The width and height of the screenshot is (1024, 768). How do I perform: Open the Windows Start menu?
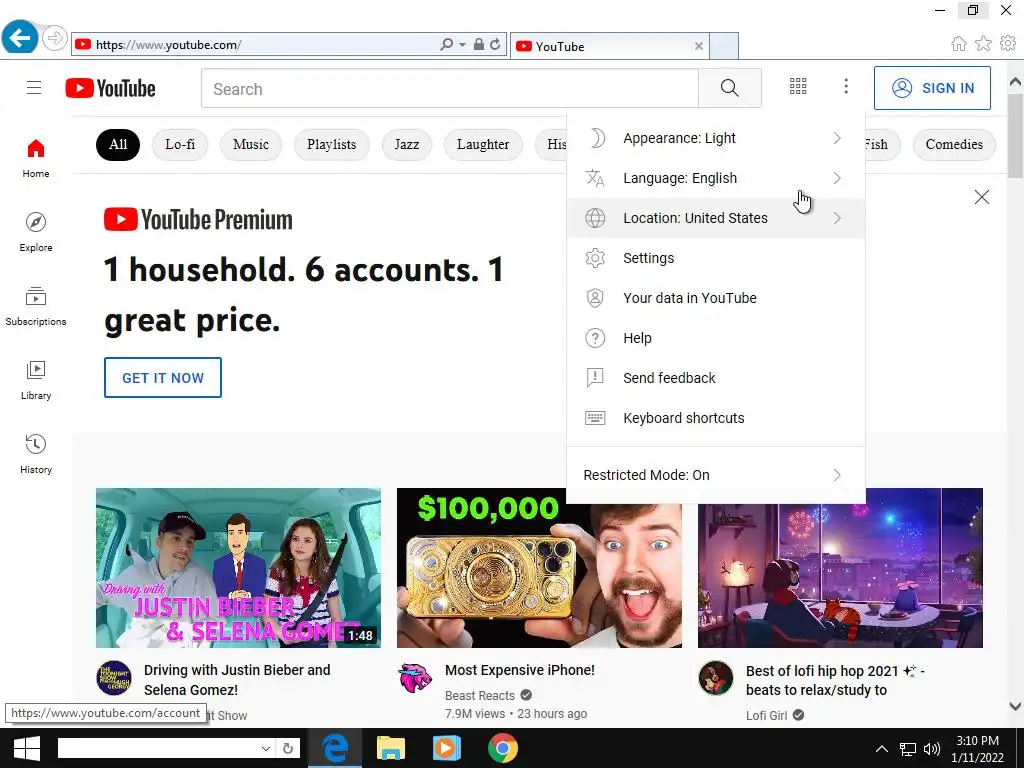[26, 748]
